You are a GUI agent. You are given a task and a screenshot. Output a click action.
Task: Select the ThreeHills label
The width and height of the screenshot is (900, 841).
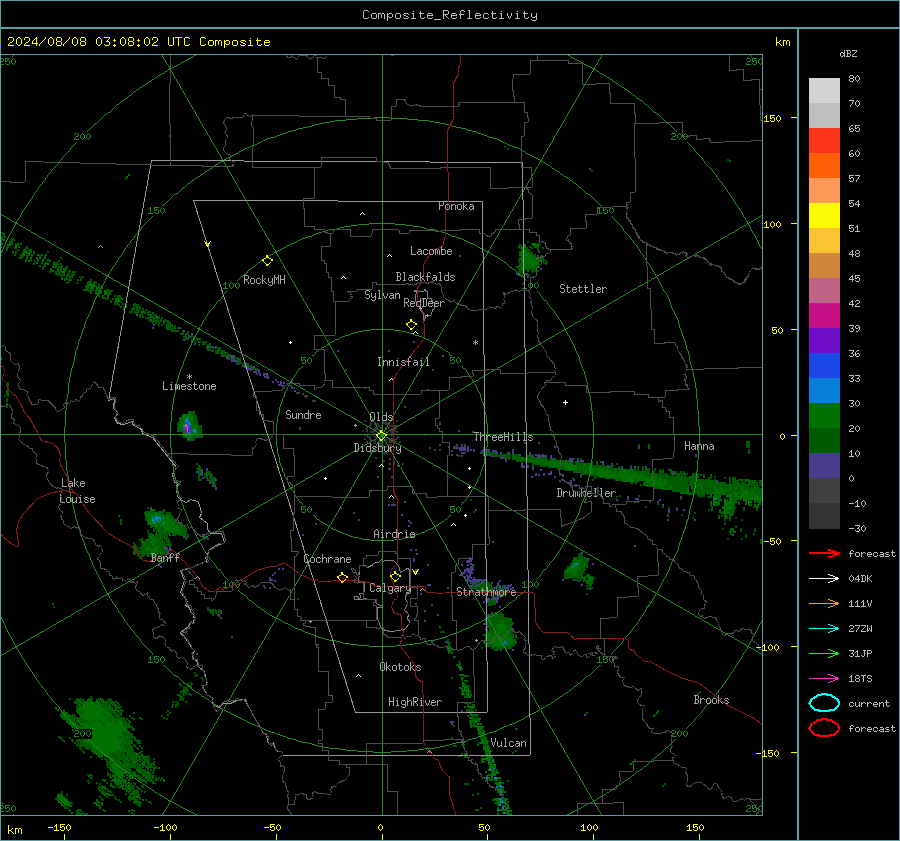503,437
